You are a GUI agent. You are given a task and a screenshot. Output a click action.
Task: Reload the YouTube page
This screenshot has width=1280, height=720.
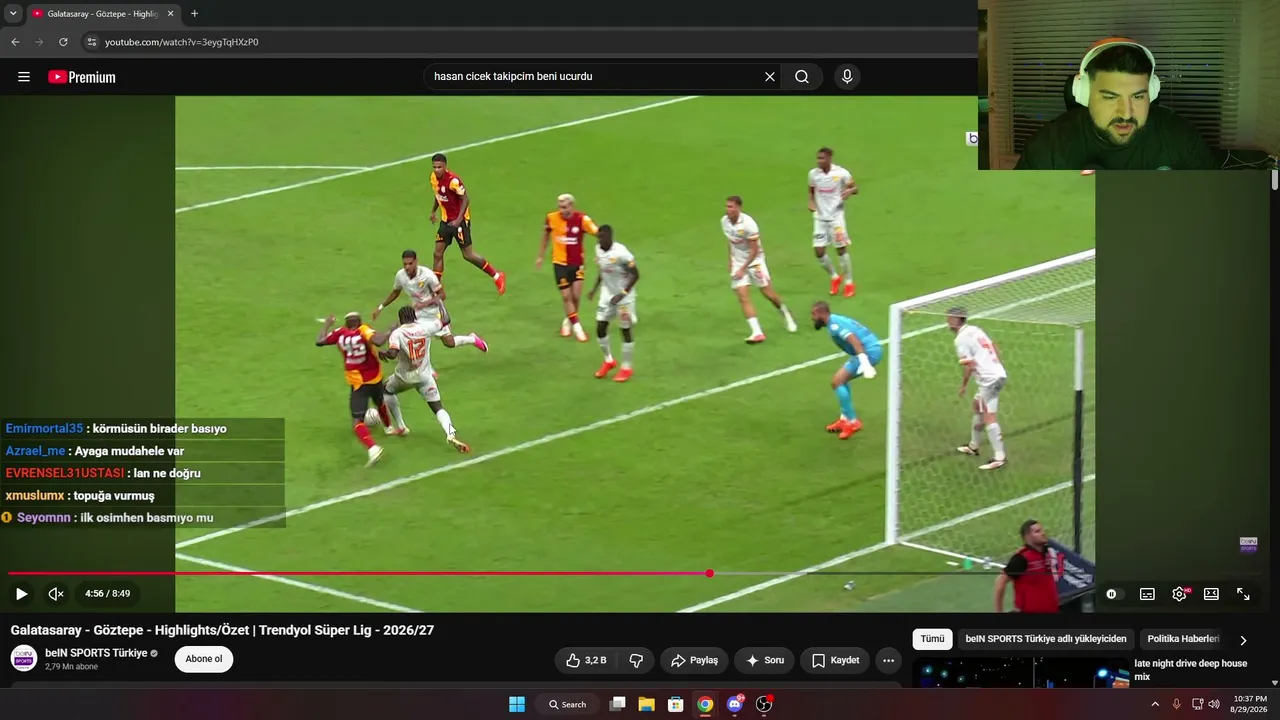point(63,42)
